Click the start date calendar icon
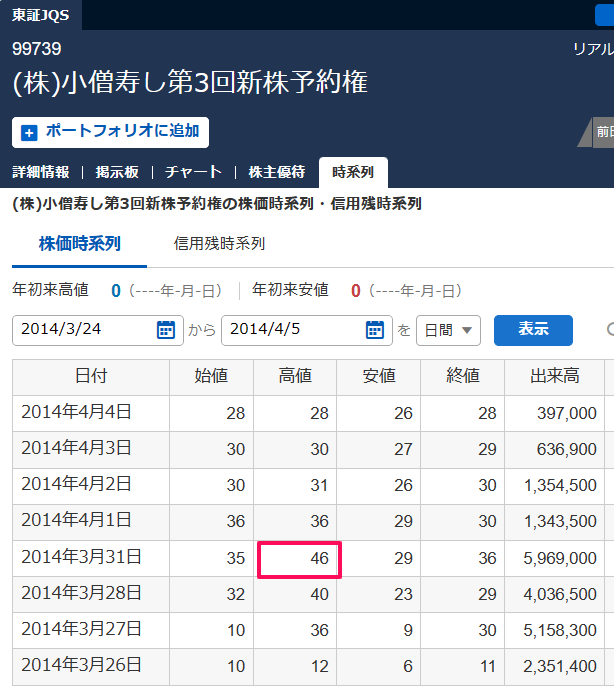This screenshot has height=697, width=614. [166, 330]
